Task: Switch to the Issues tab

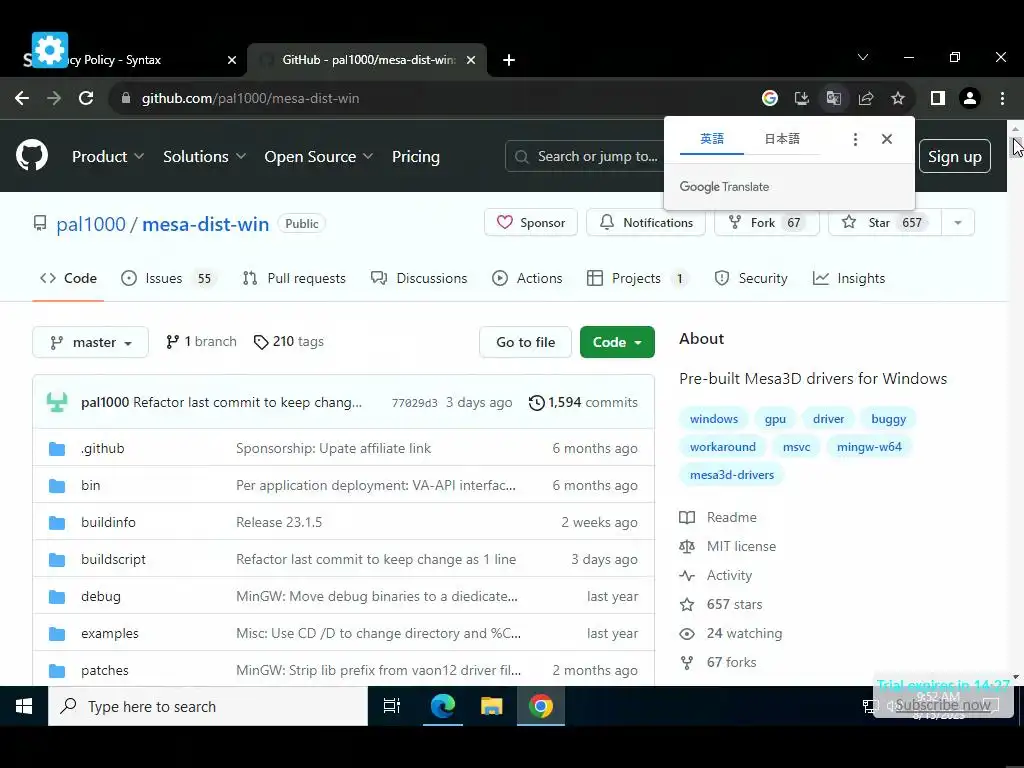Action: 168,278
